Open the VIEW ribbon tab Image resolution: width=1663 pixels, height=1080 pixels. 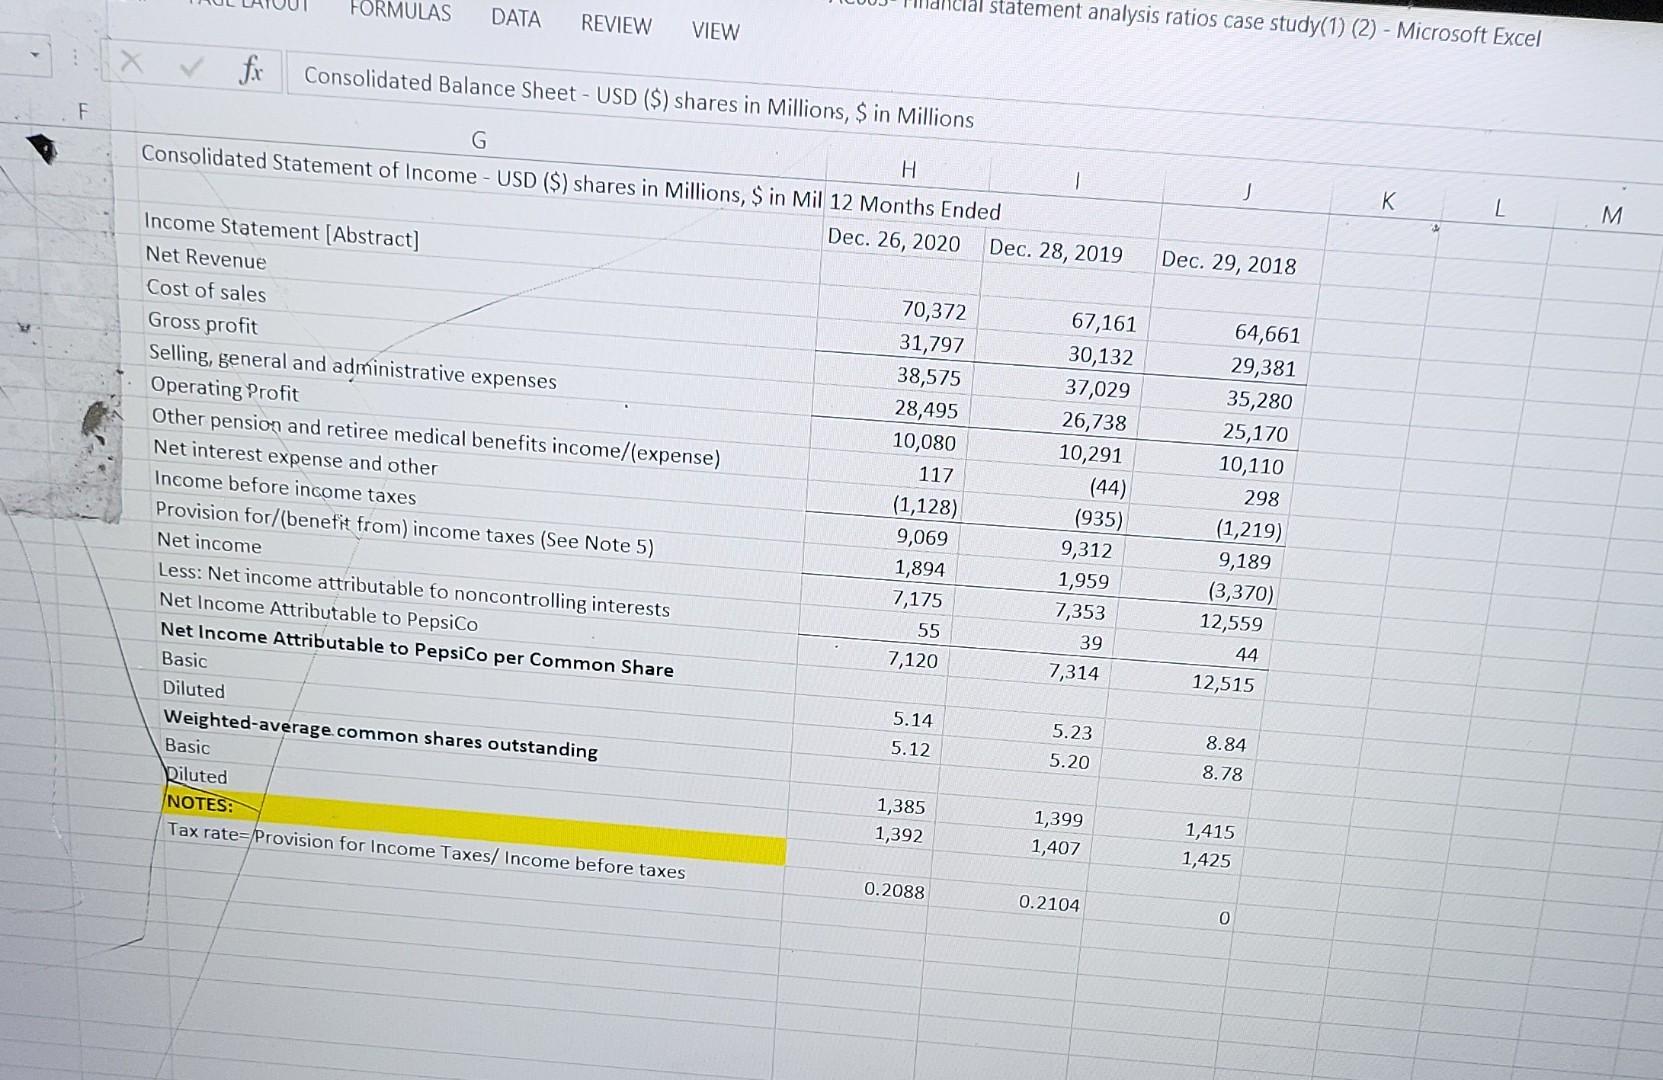[x=713, y=32]
